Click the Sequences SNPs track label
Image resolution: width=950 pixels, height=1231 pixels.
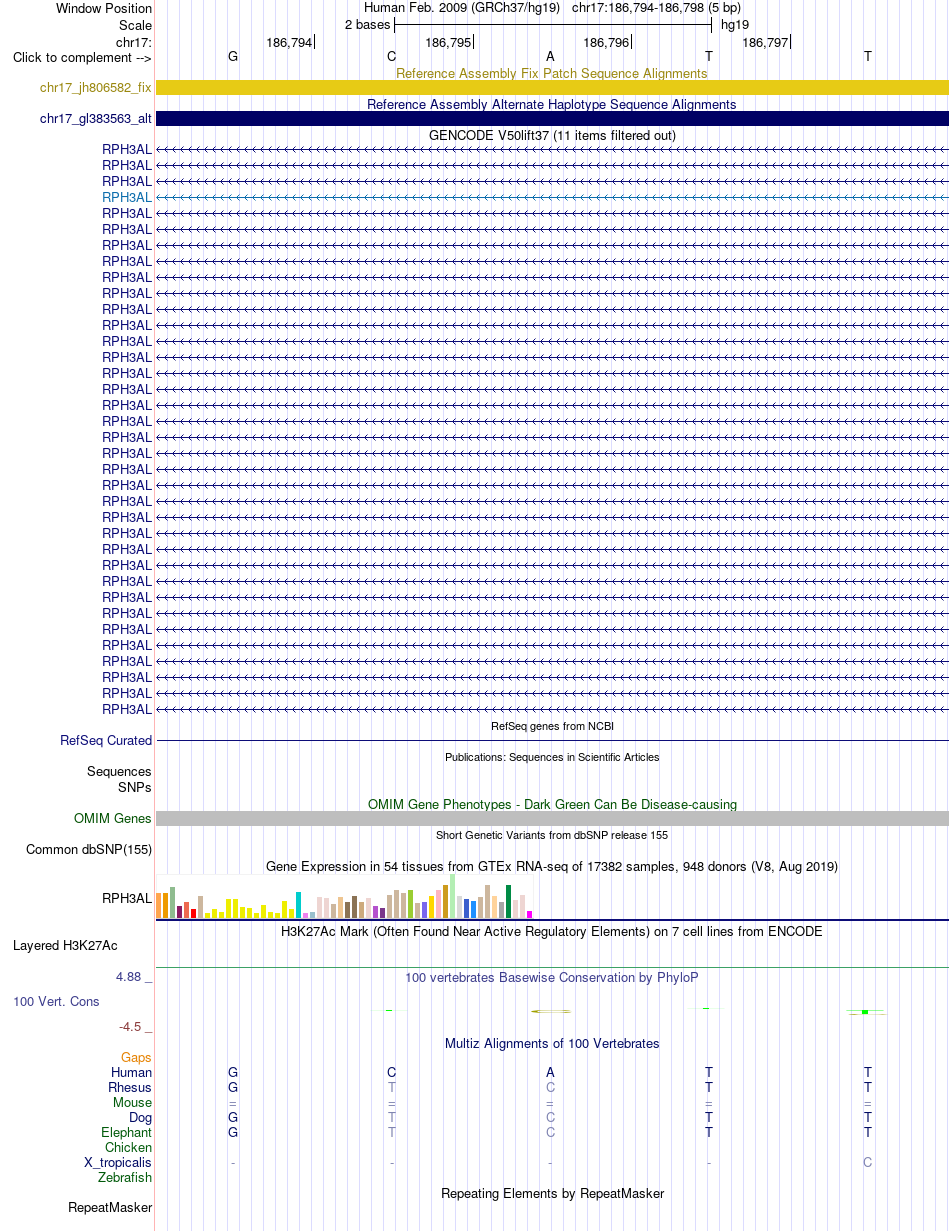point(119,780)
